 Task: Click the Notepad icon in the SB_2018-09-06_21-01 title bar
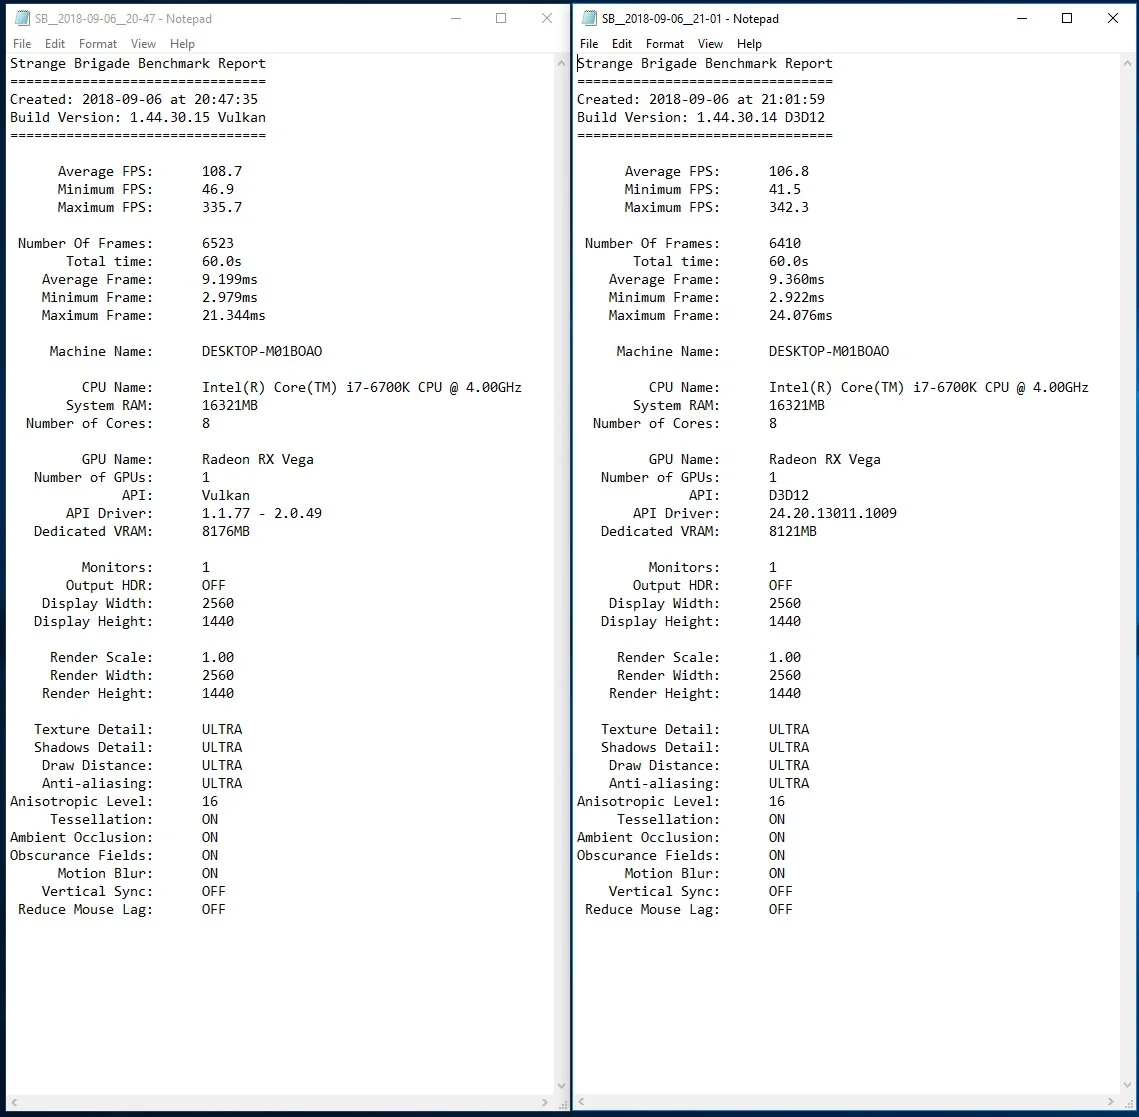click(x=589, y=18)
